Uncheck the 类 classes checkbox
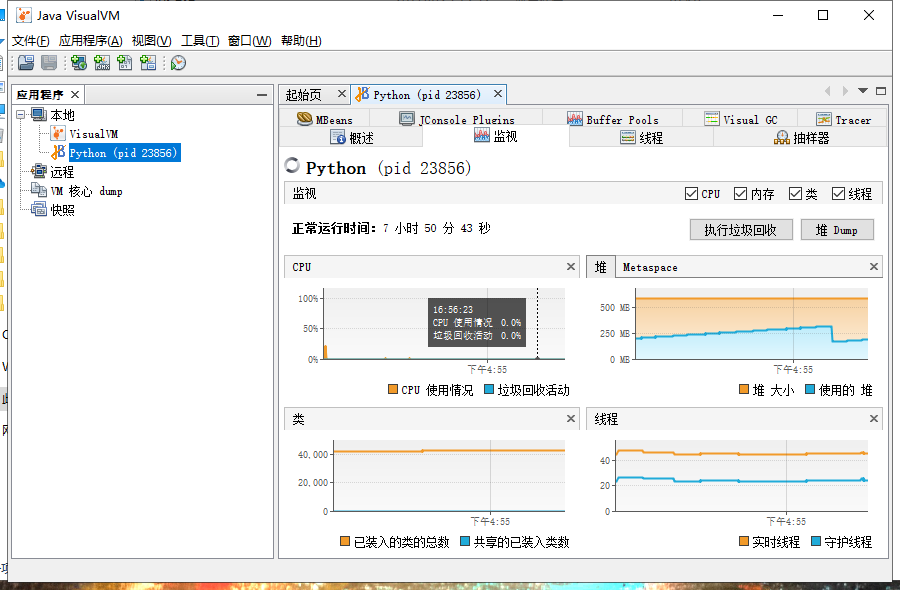Screen dimensions: 900x590 (x=795, y=194)
